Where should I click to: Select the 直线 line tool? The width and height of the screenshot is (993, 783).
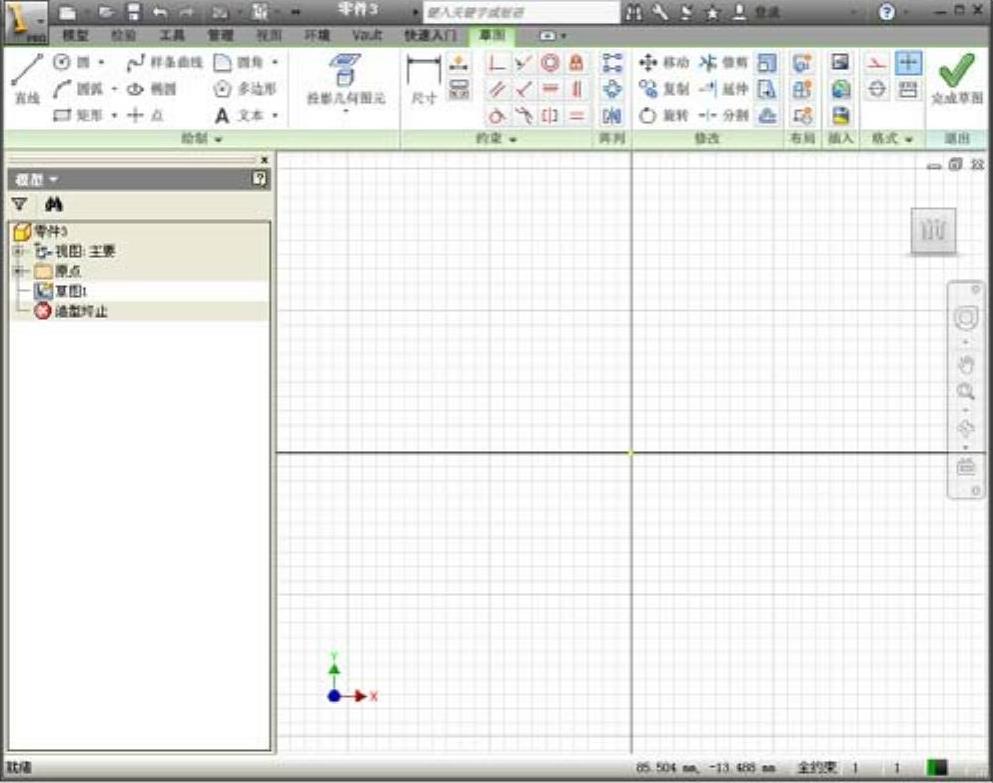click(x=27, y=79)
